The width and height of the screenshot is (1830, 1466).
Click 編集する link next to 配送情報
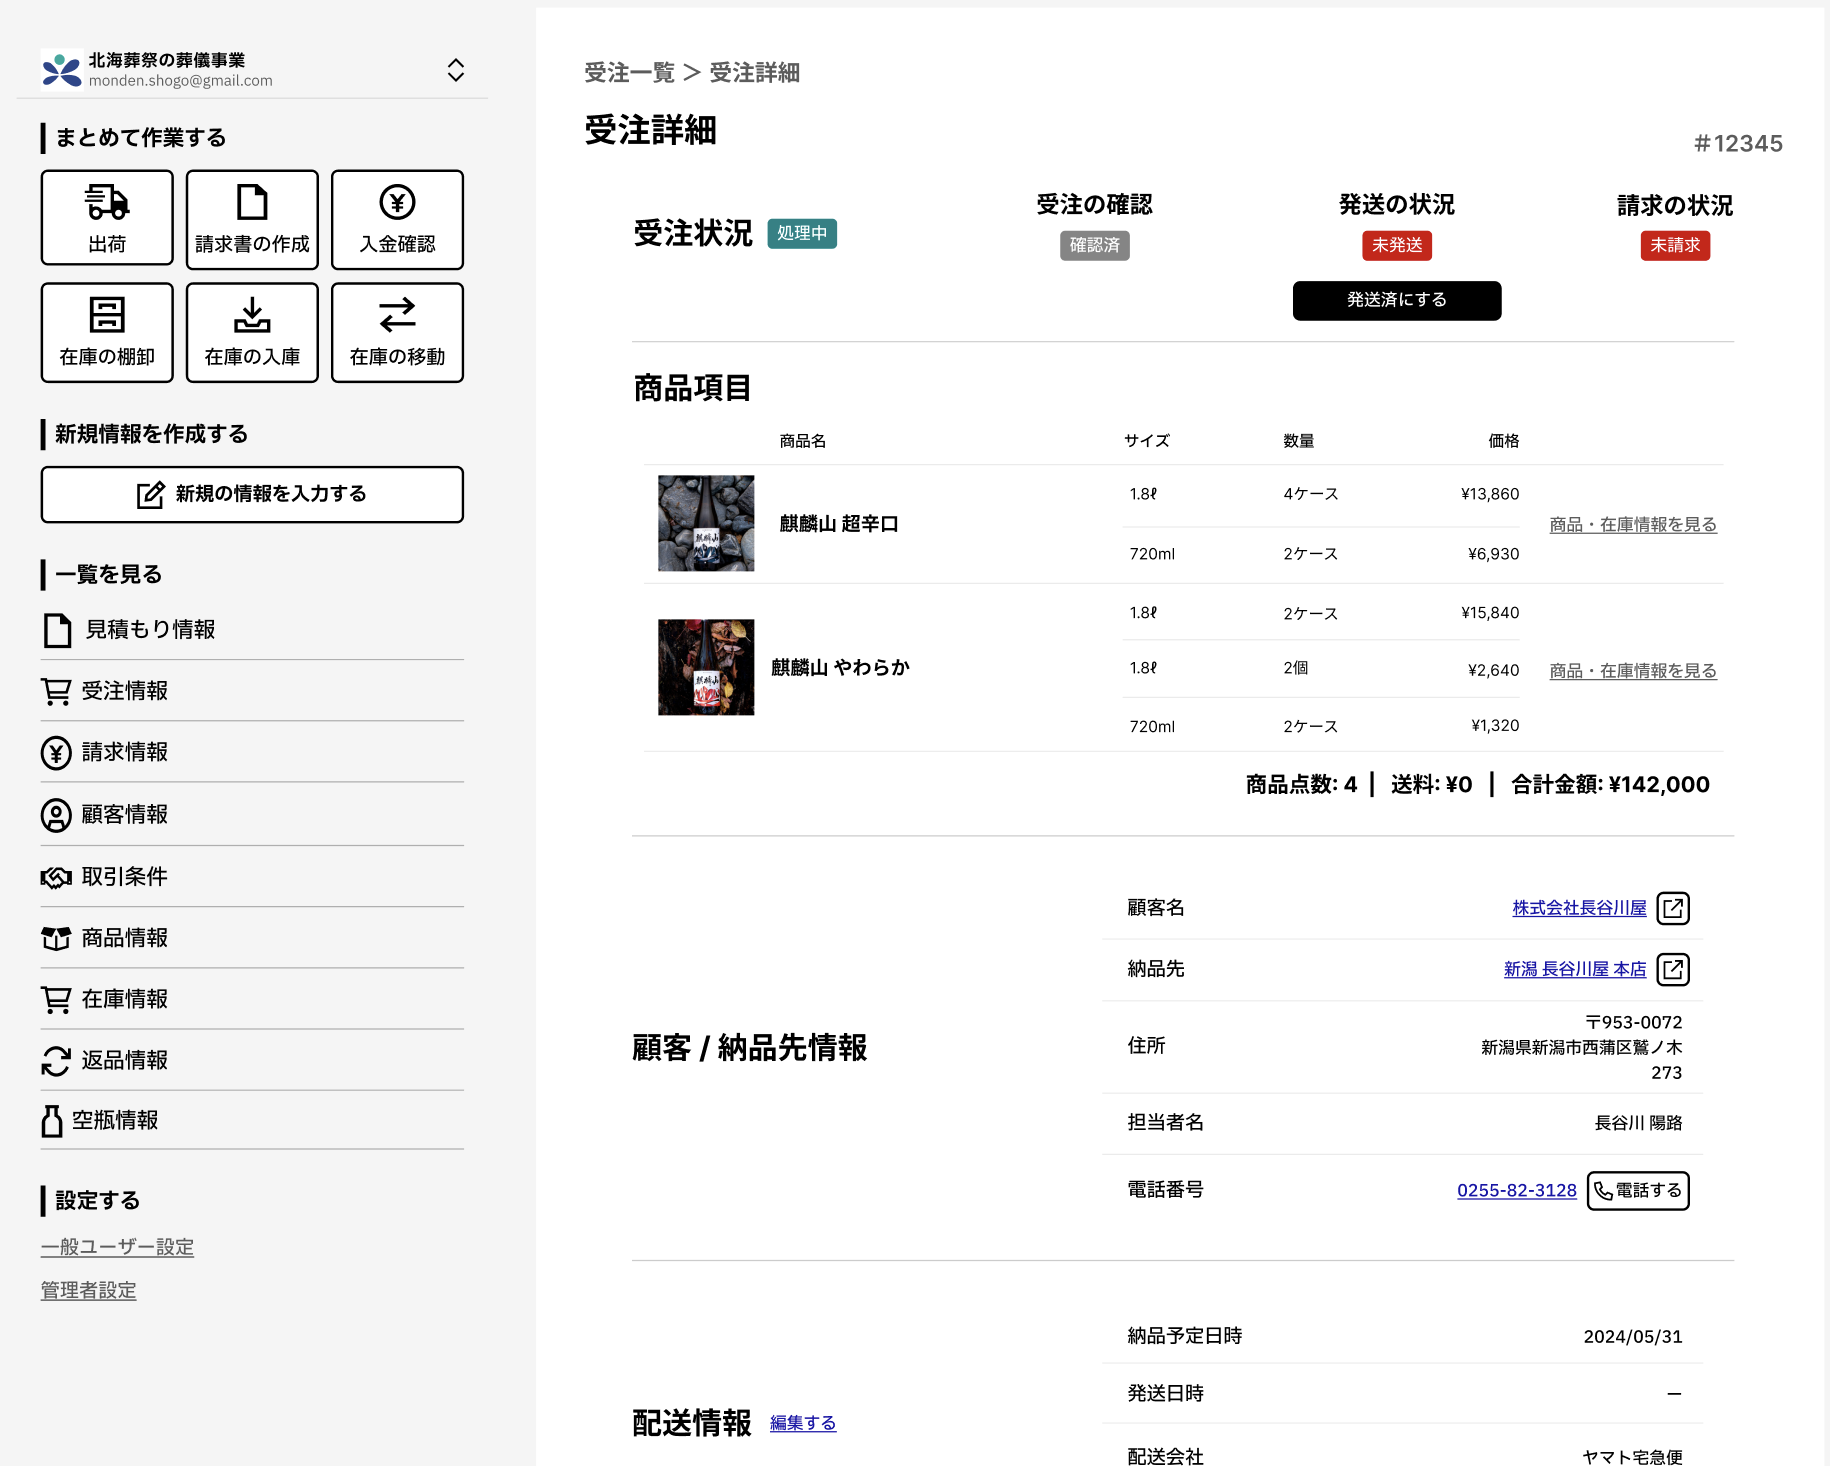(802, 1423)
